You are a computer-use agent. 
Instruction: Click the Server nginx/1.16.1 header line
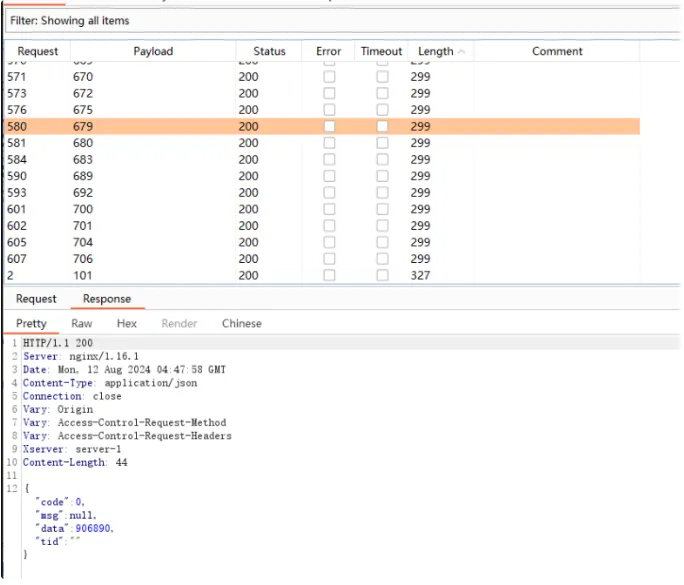coord(81,356)
